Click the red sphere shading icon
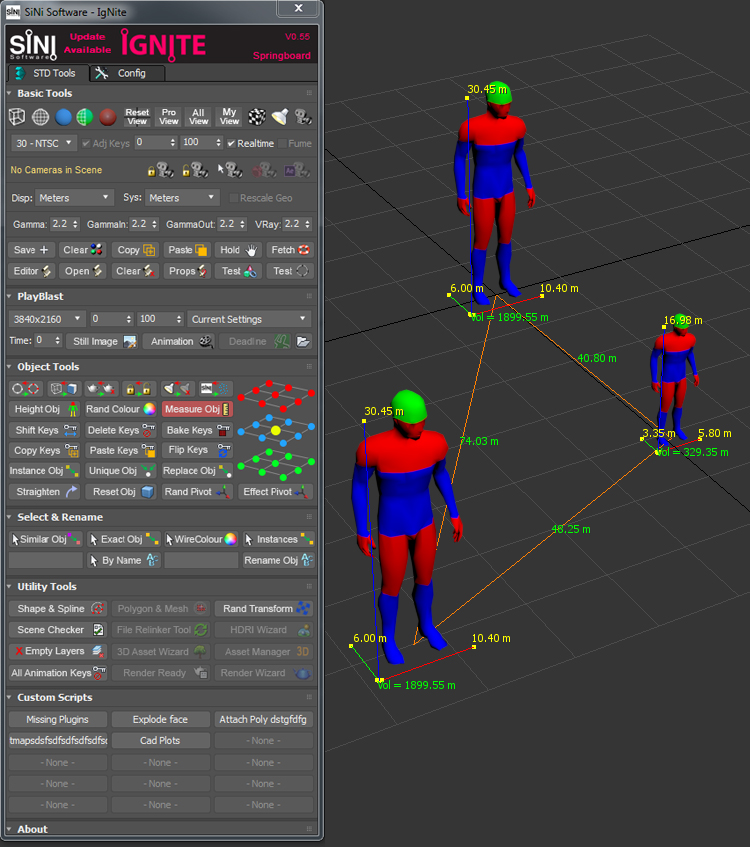 [108, 117]
